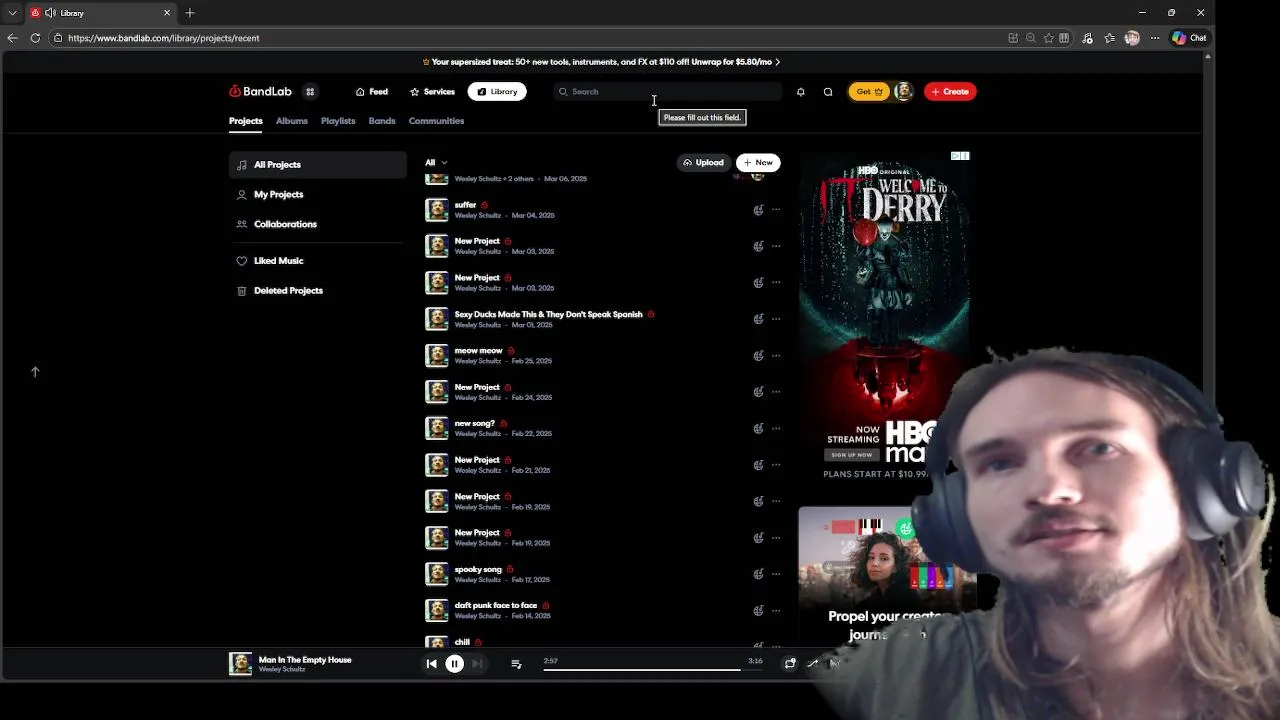Image resolution: width=1280 pixels, height=720 pixels.
Task: Open Liked Music in sidebar
Action: (x=318, y=261)
